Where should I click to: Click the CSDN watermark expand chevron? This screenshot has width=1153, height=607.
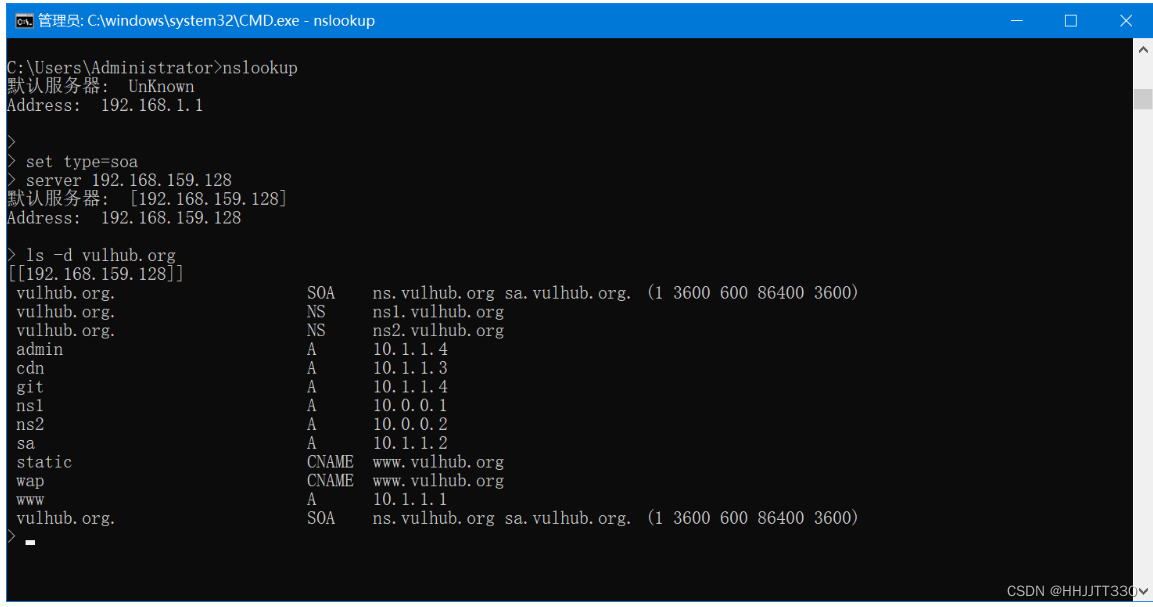tap(1143, 590)
